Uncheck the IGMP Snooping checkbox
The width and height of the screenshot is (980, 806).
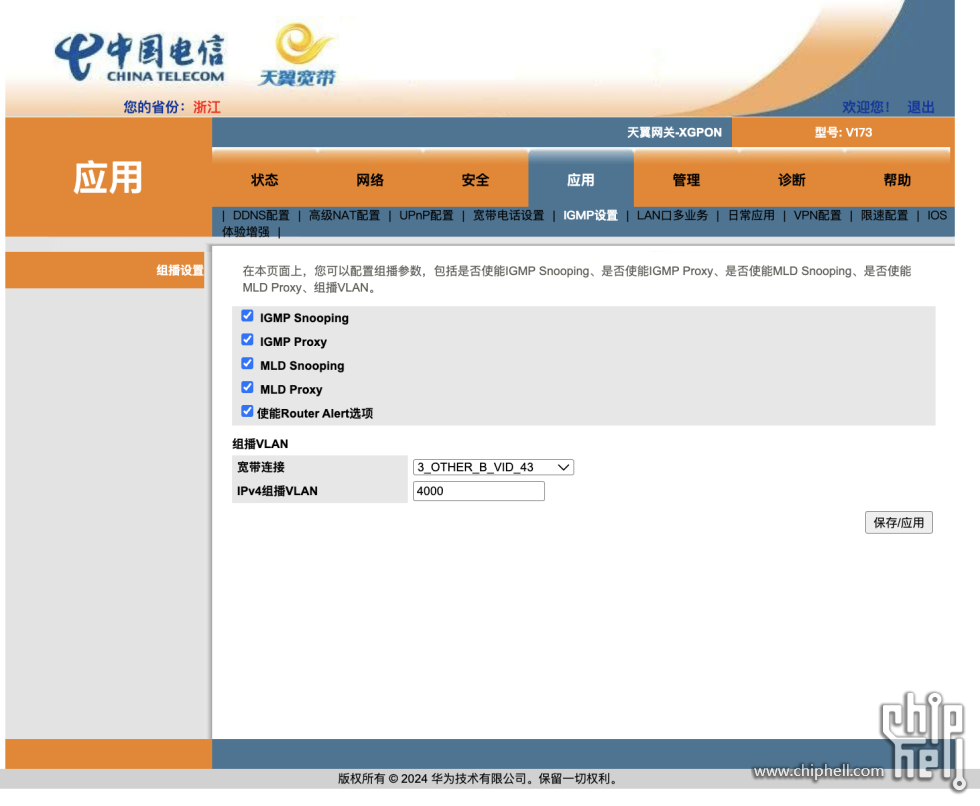248,316
